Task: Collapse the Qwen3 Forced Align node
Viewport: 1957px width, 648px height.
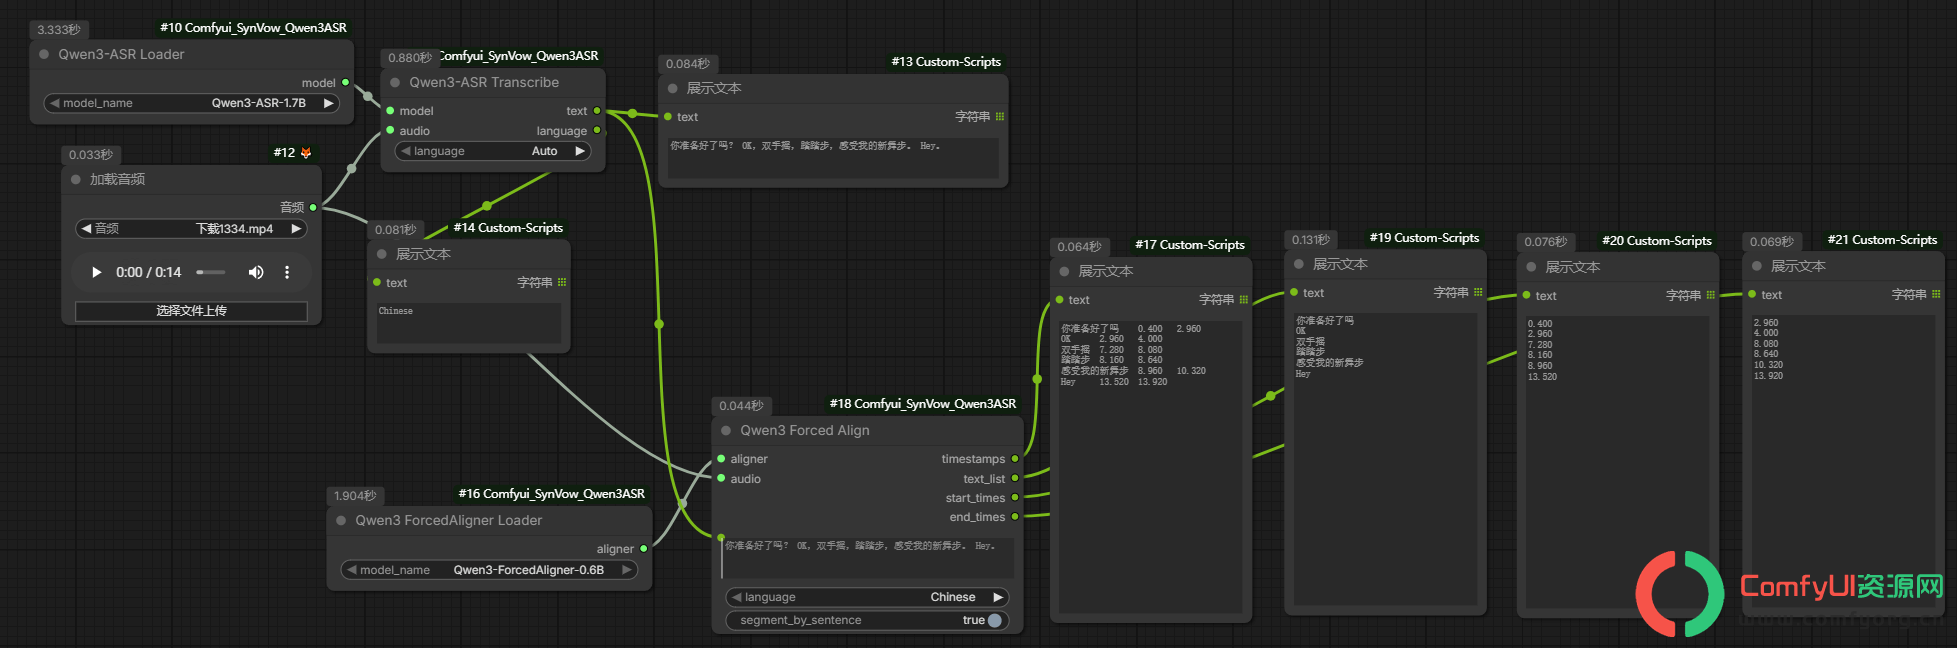Action: (726, 430)
